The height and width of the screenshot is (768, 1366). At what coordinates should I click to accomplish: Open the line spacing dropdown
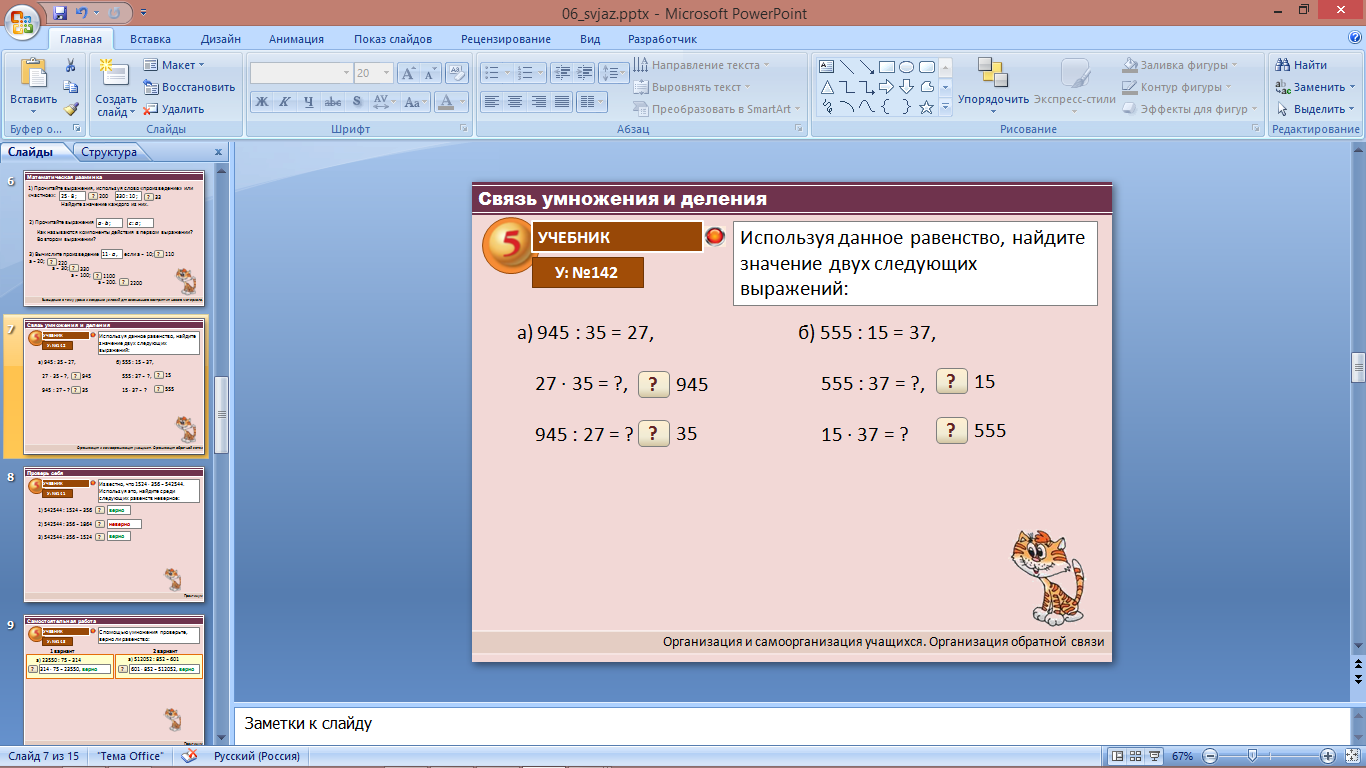pos(614,73)
